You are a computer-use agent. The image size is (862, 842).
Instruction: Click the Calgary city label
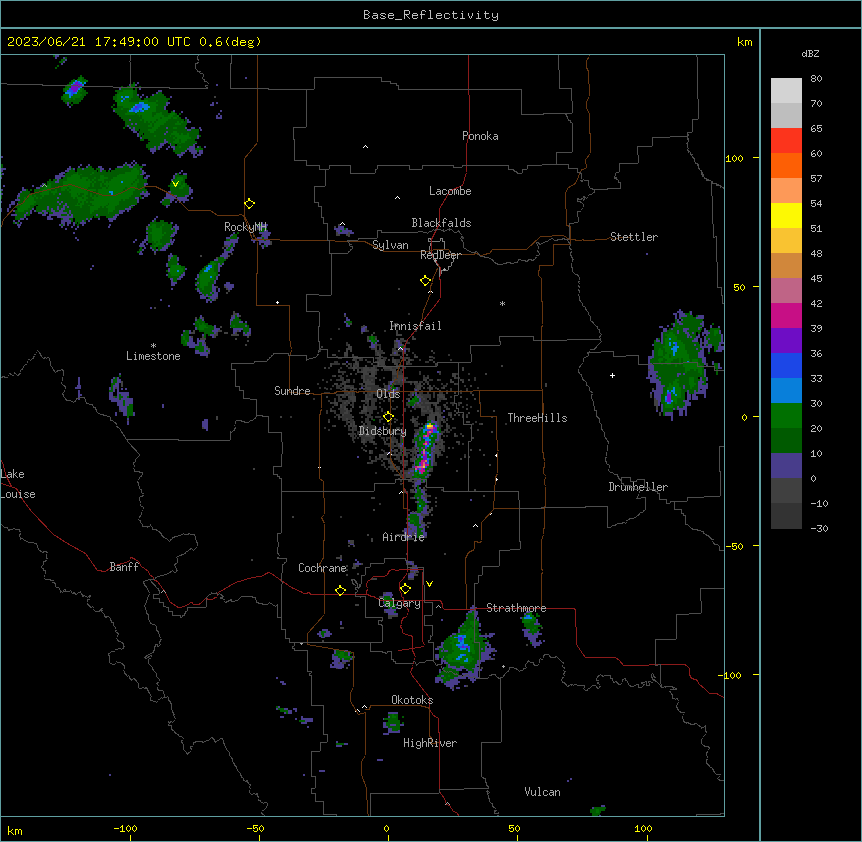tap(400, 603)
